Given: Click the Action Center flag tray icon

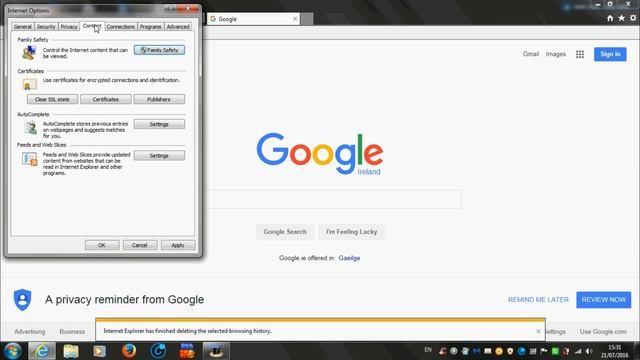Looking at the screenshot, I should click(544, 351).
